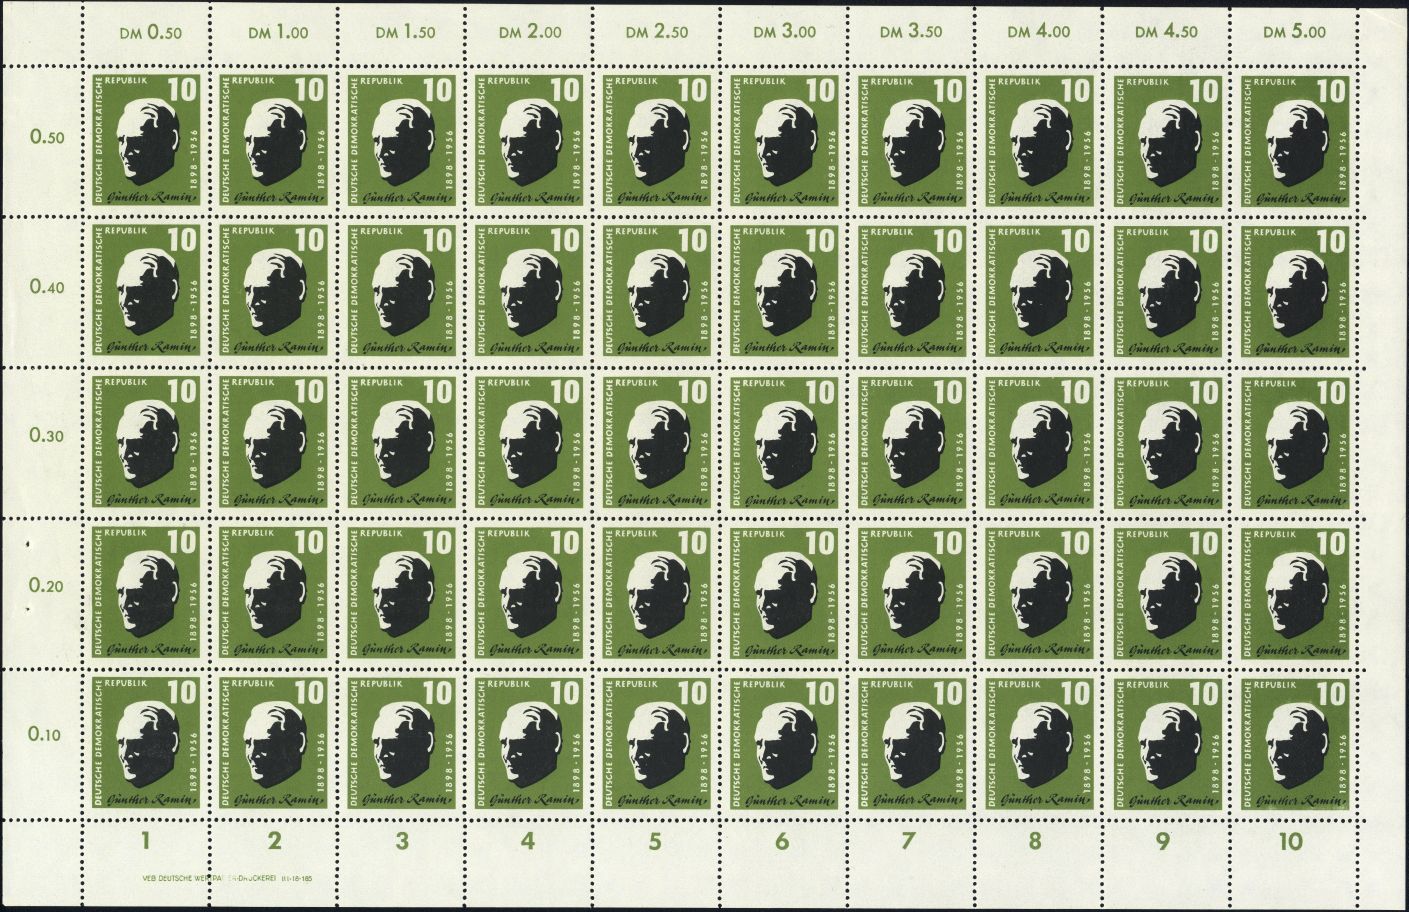Select column number '8' in bottom margin

[1035, 841]
